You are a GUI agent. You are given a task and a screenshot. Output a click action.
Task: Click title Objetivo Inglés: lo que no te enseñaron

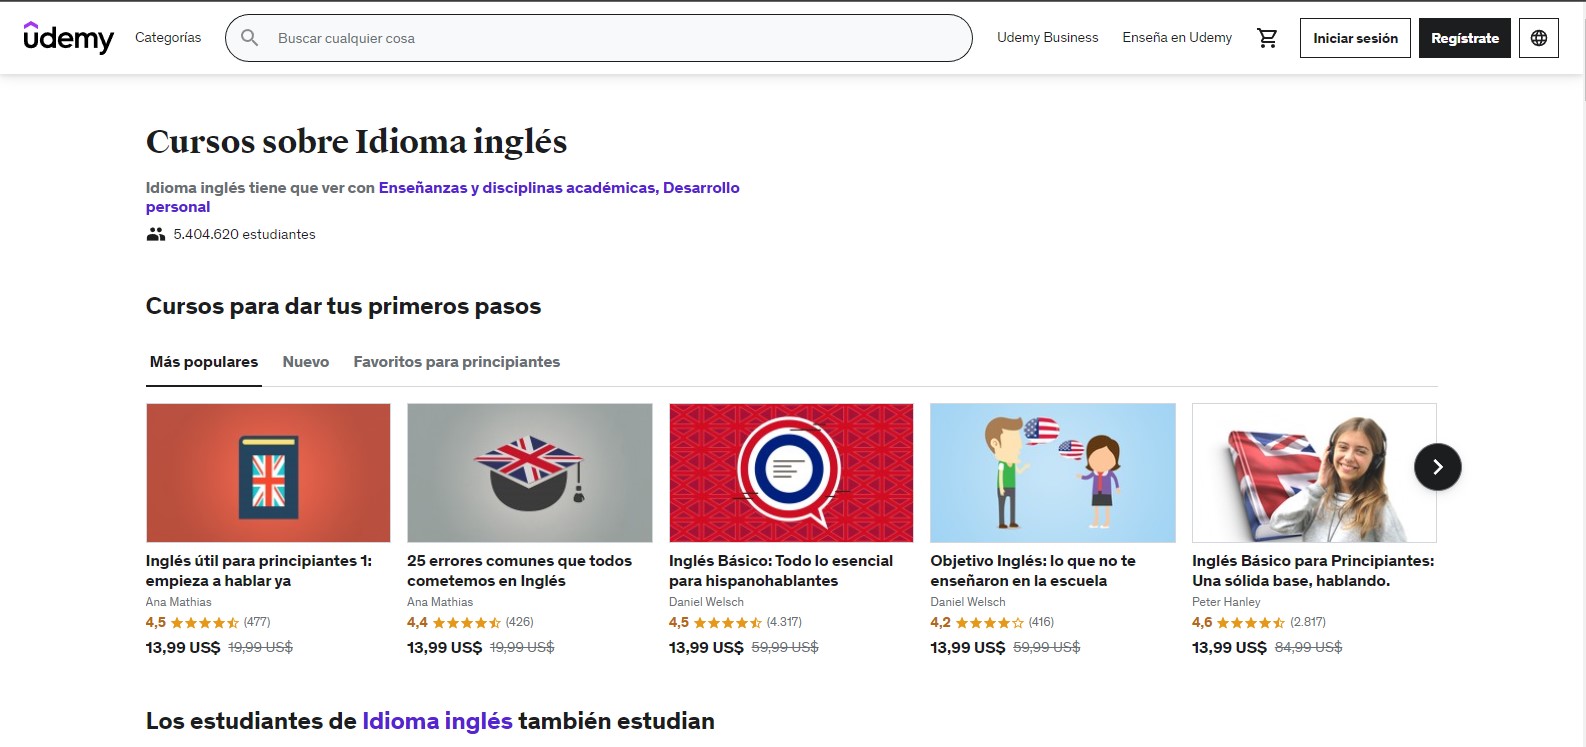1033,571
